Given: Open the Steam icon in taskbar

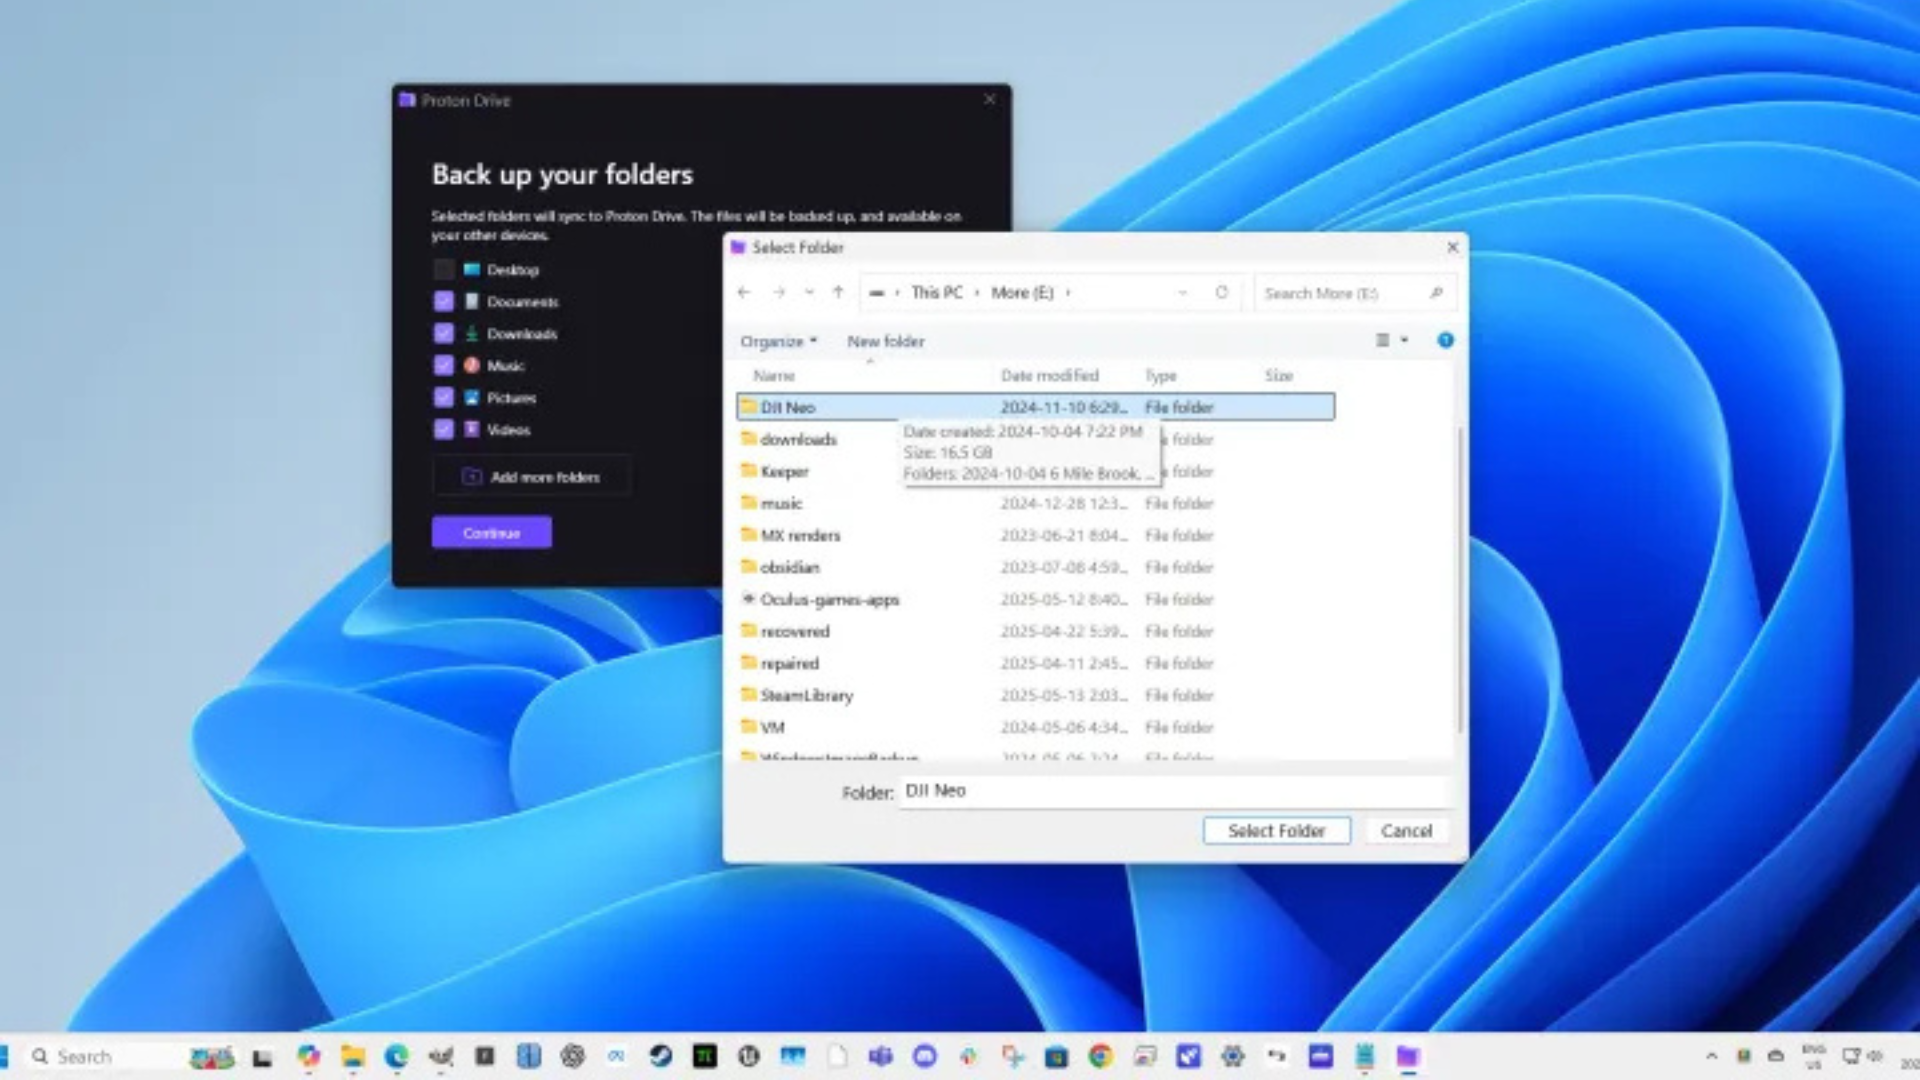Looking at the screenshot, I should pos(661,1056).
